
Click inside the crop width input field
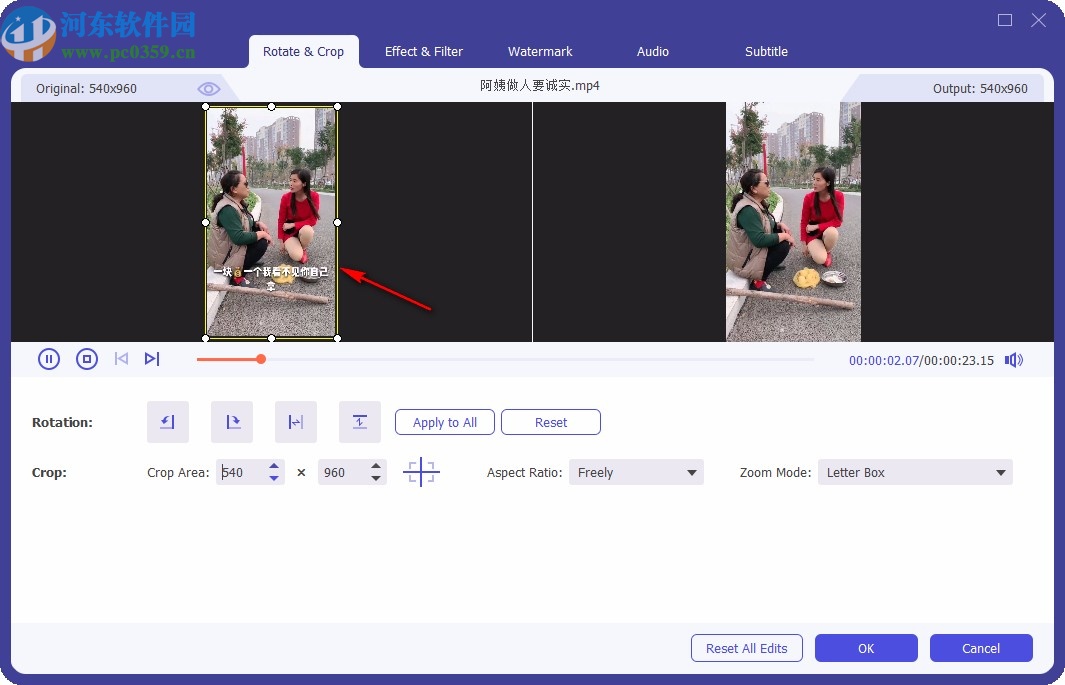(x=238, y=471)
